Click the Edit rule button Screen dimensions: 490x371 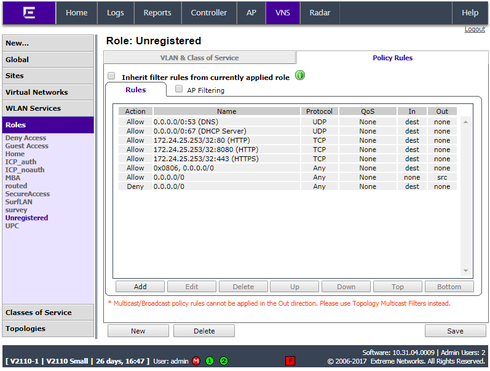pyautogui.click(x=192, y=287)
